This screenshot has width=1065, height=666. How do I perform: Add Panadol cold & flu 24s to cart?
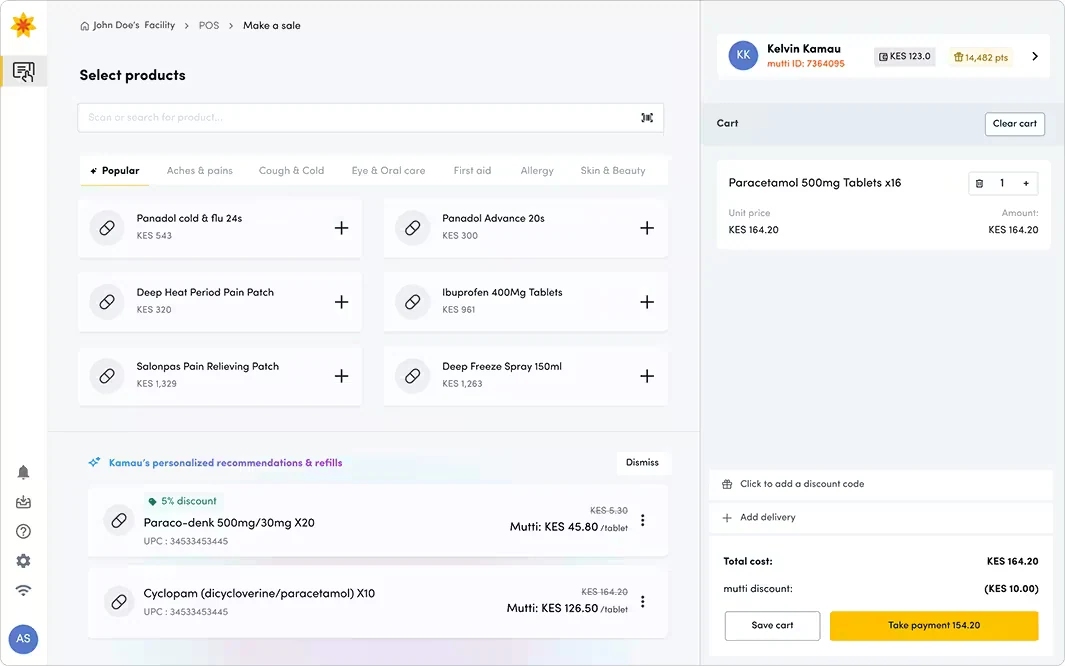point(342,228)
